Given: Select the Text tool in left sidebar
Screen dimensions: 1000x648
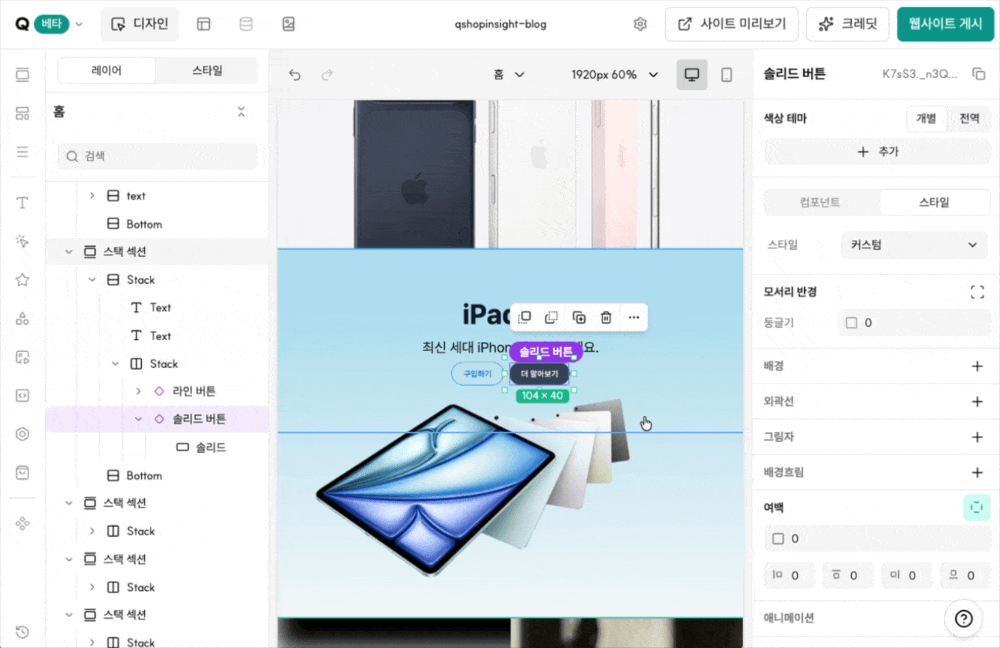Looking at the screenshot, I should 22,203.
